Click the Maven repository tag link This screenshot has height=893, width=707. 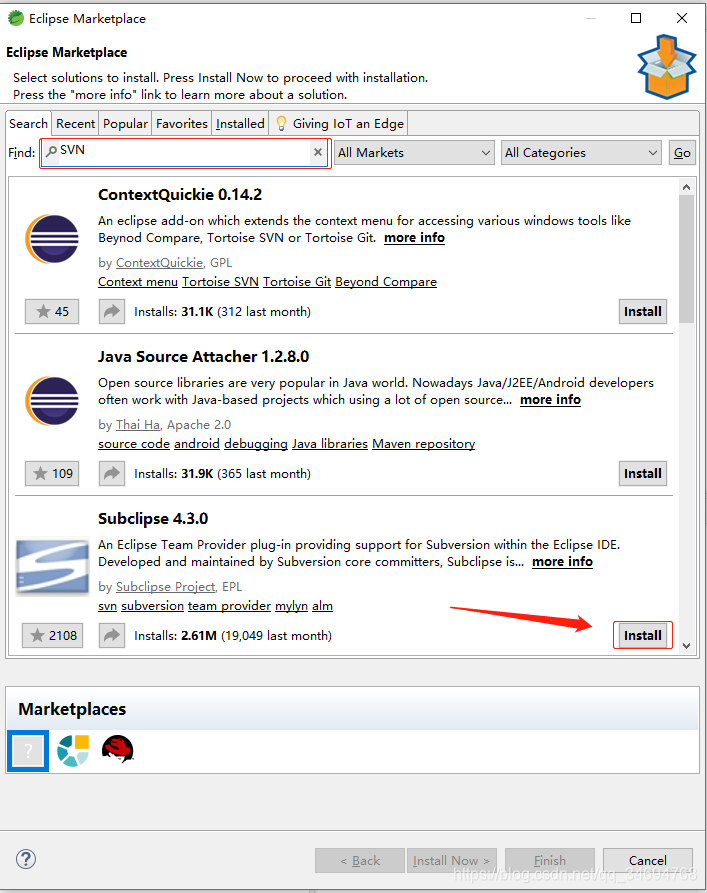[424, 444]
